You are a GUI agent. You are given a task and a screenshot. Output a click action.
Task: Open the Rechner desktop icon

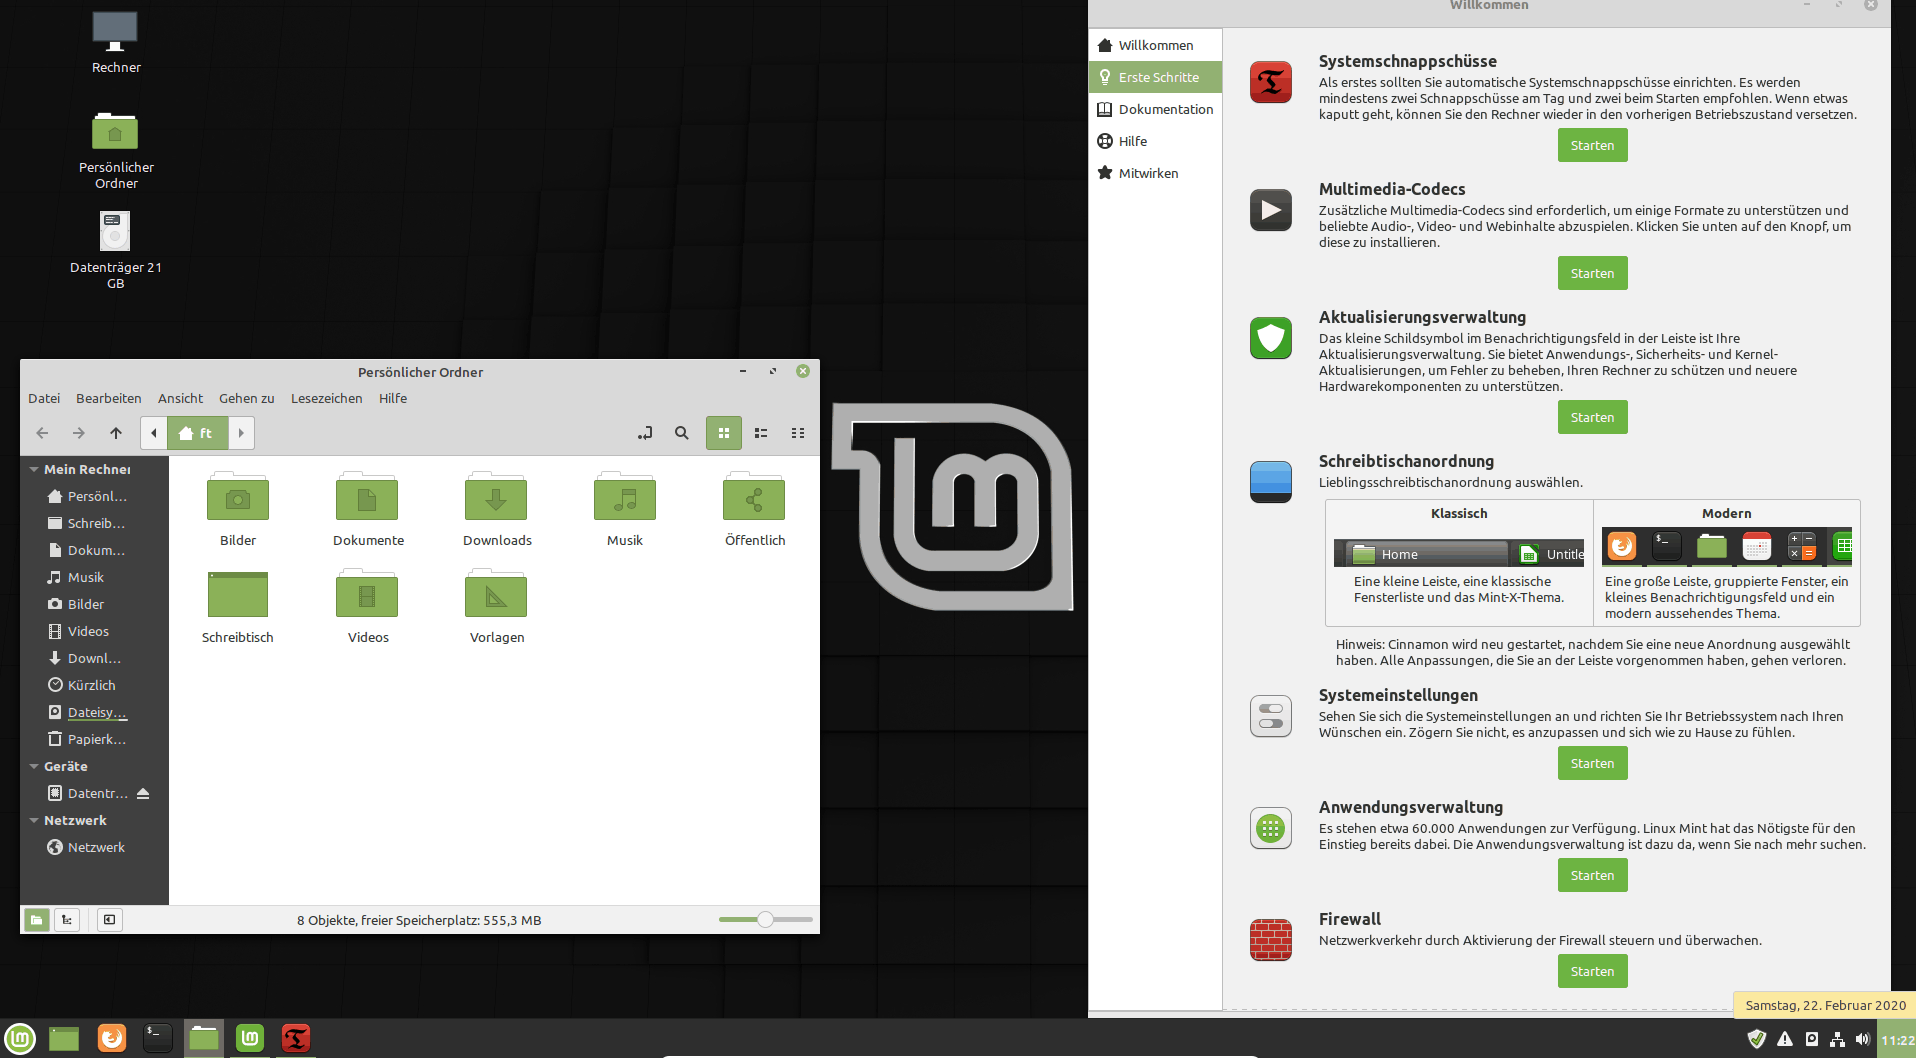pyautogui.click(x=116, y=43)
